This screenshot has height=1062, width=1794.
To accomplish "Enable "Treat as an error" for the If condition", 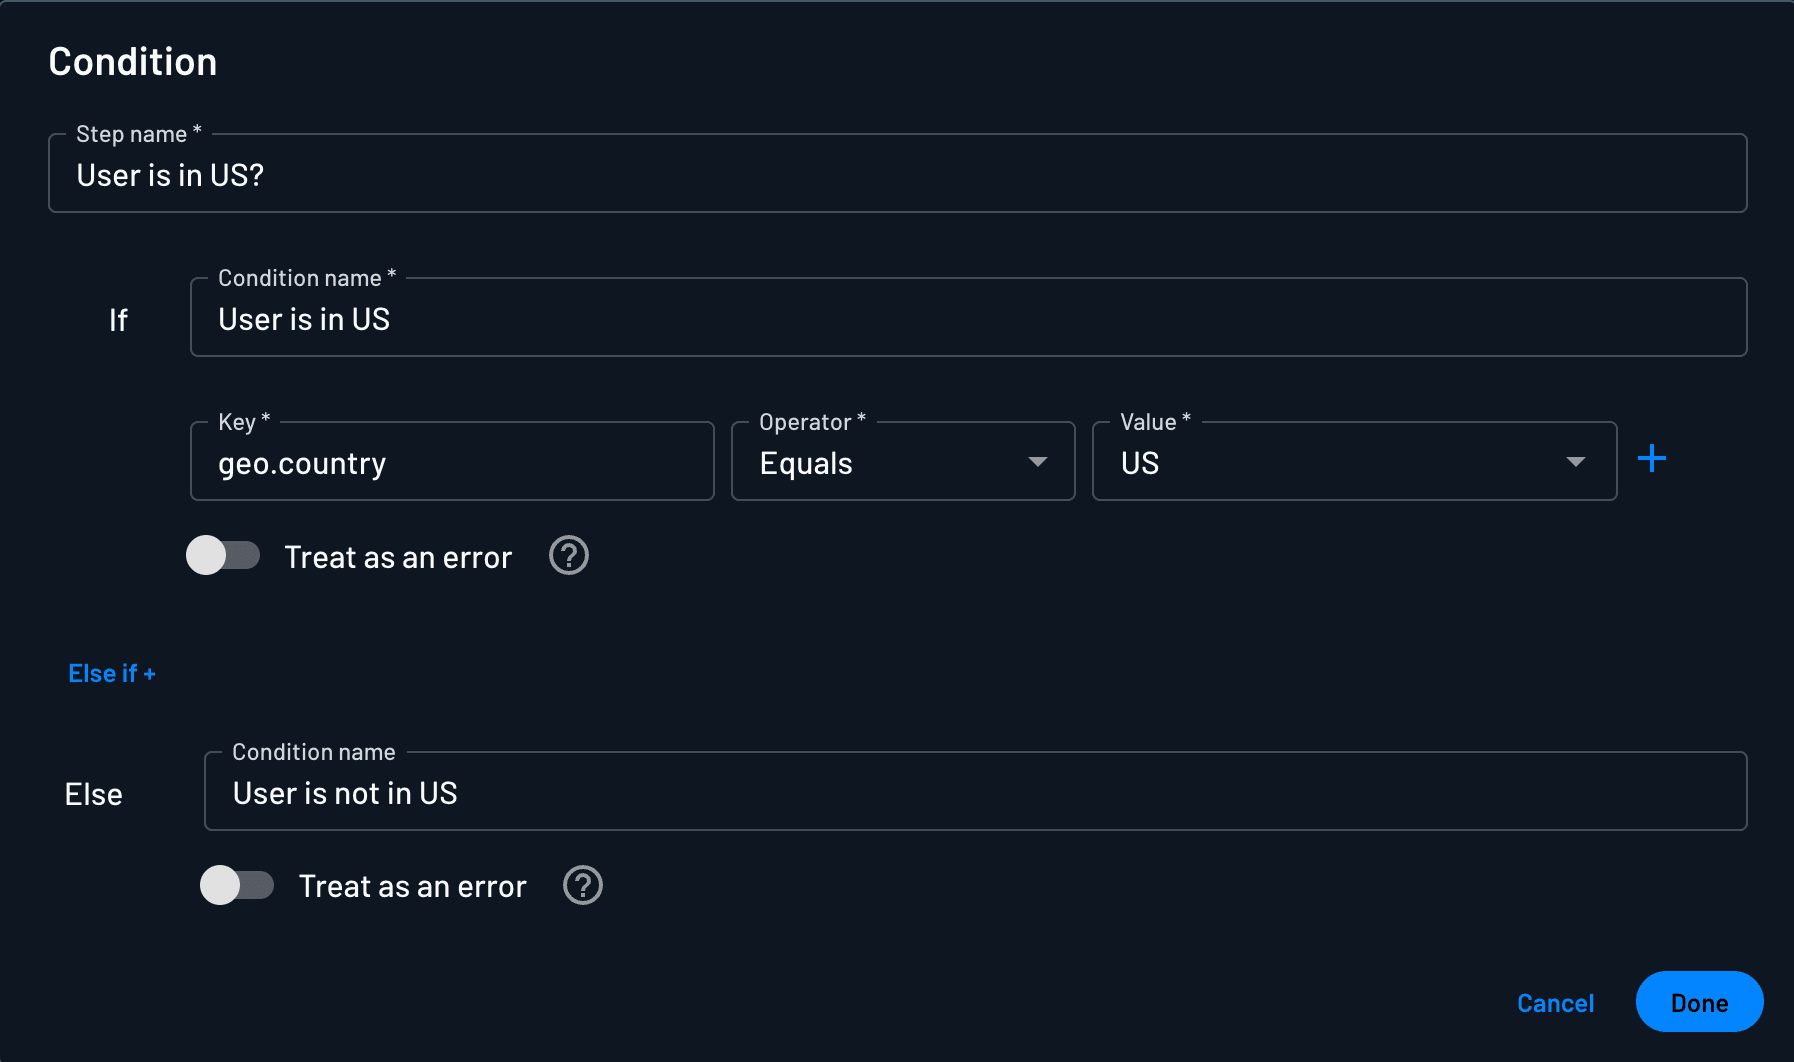I will 223,555.
